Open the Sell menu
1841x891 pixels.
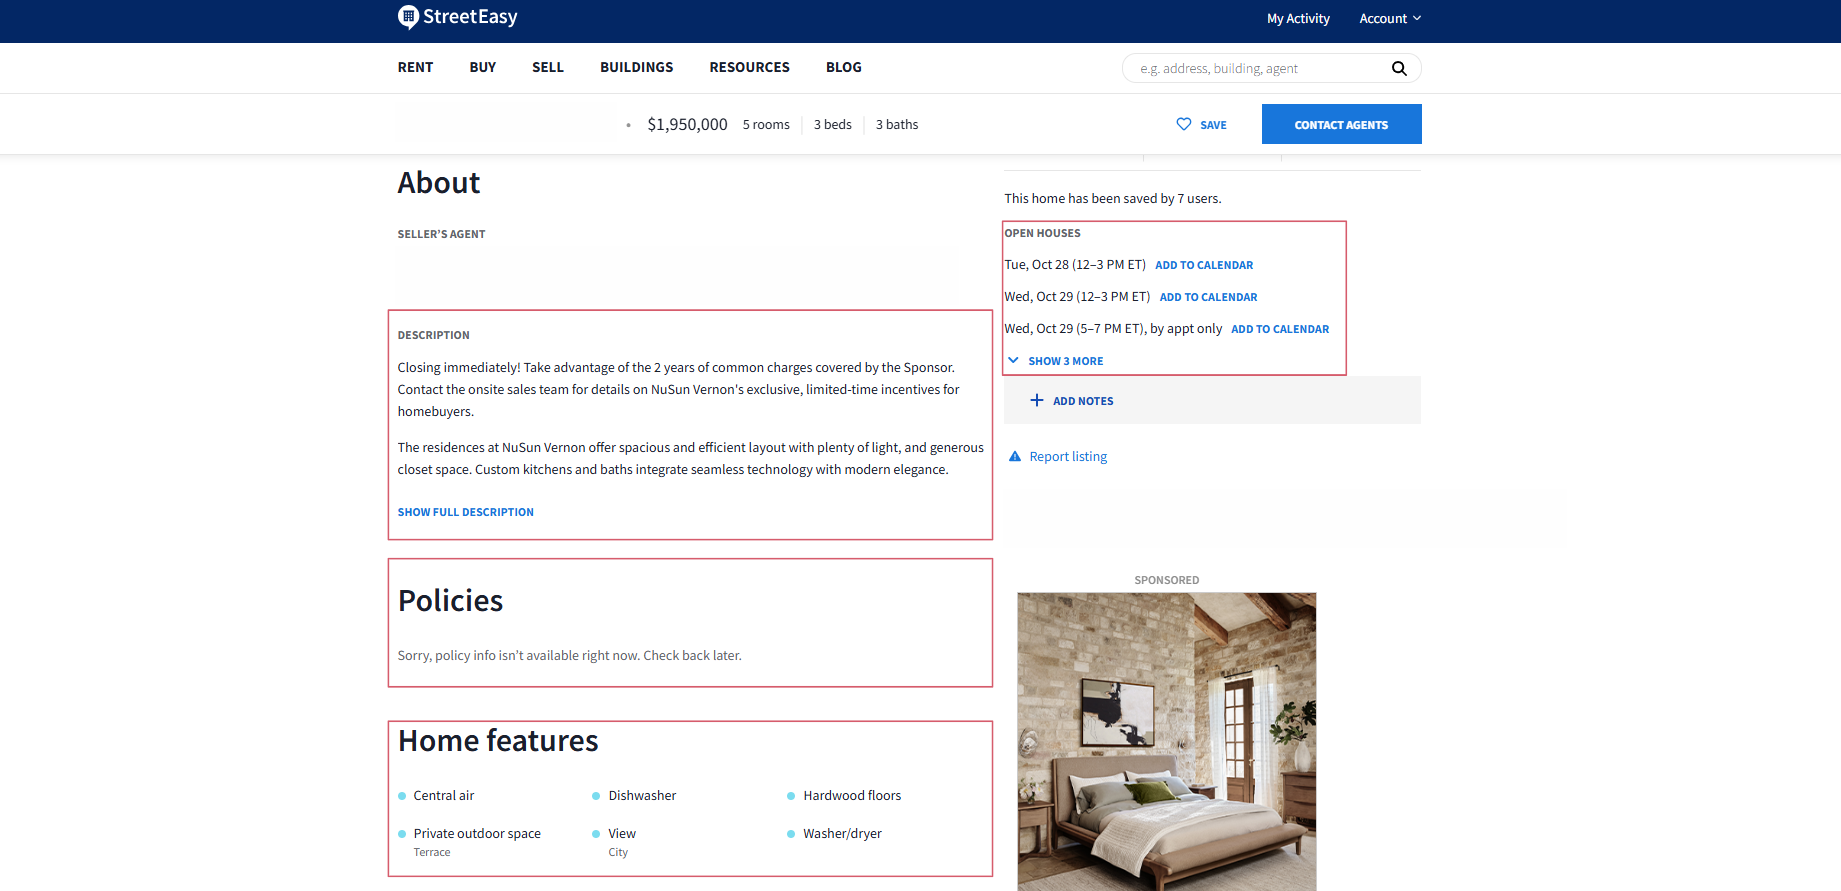click(547, 68)
